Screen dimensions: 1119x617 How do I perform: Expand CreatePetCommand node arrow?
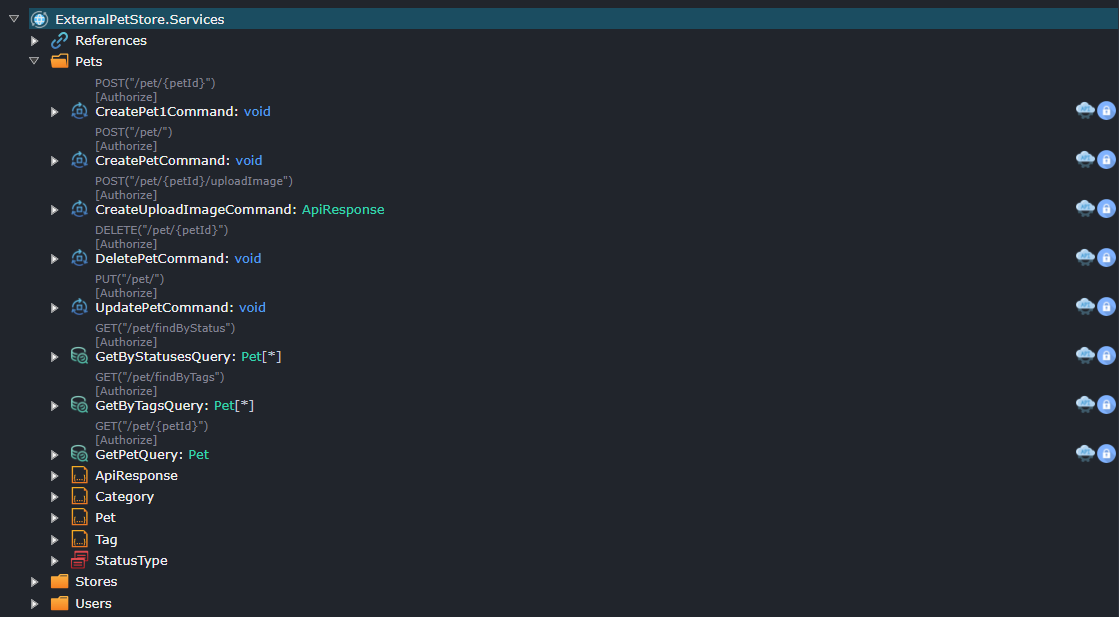(x=54, y=161)
